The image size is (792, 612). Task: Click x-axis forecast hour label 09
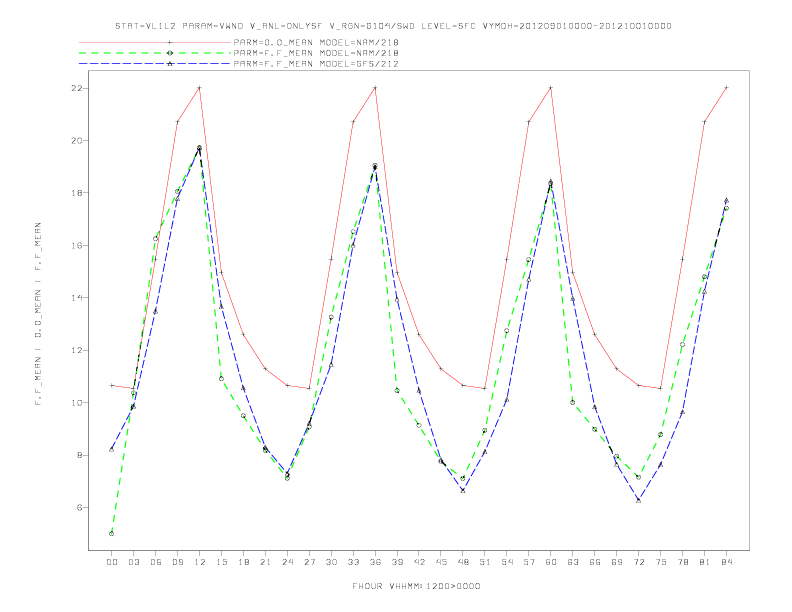click(x=177, y=562)
